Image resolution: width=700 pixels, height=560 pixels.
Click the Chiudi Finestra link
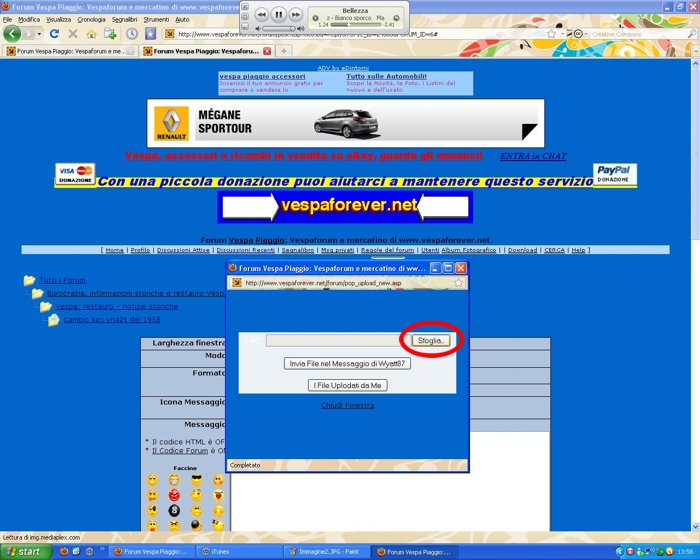347,405
